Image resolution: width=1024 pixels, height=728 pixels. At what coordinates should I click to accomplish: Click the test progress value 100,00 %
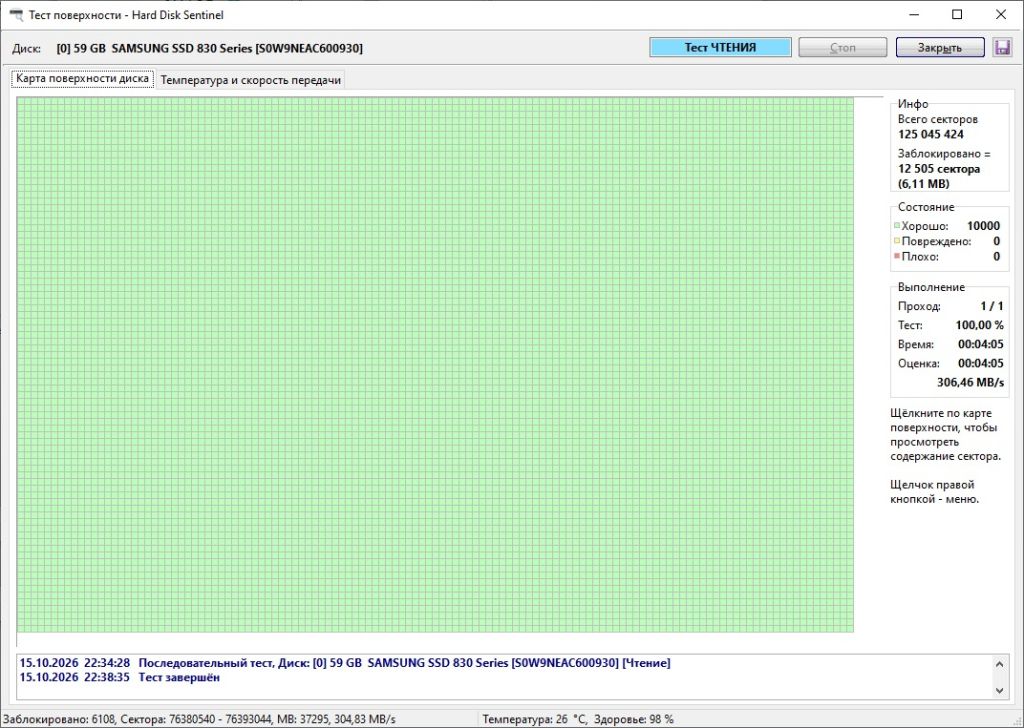980,325
